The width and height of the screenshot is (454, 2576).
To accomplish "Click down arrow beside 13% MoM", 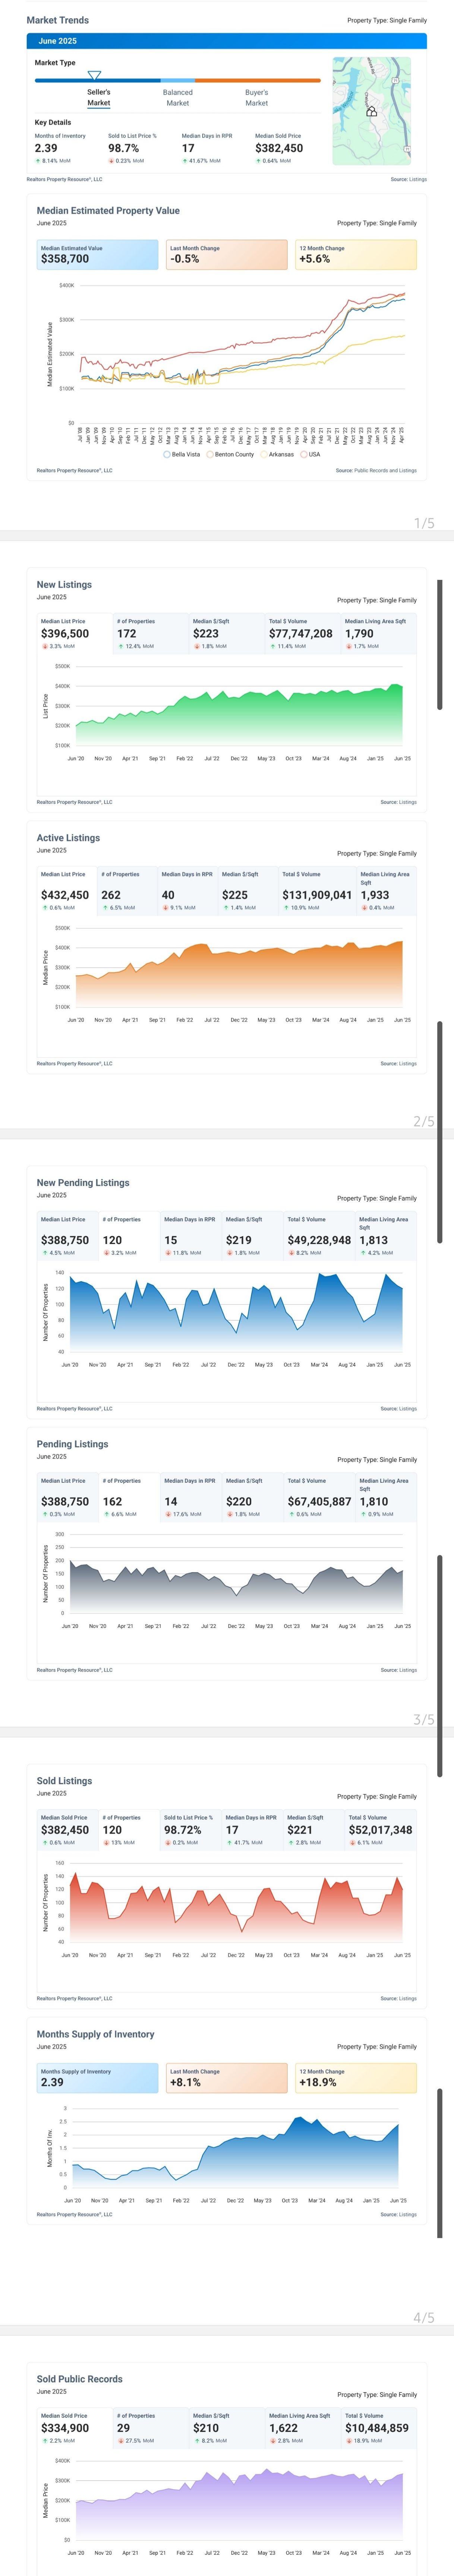I will [x=106, y=1843].
